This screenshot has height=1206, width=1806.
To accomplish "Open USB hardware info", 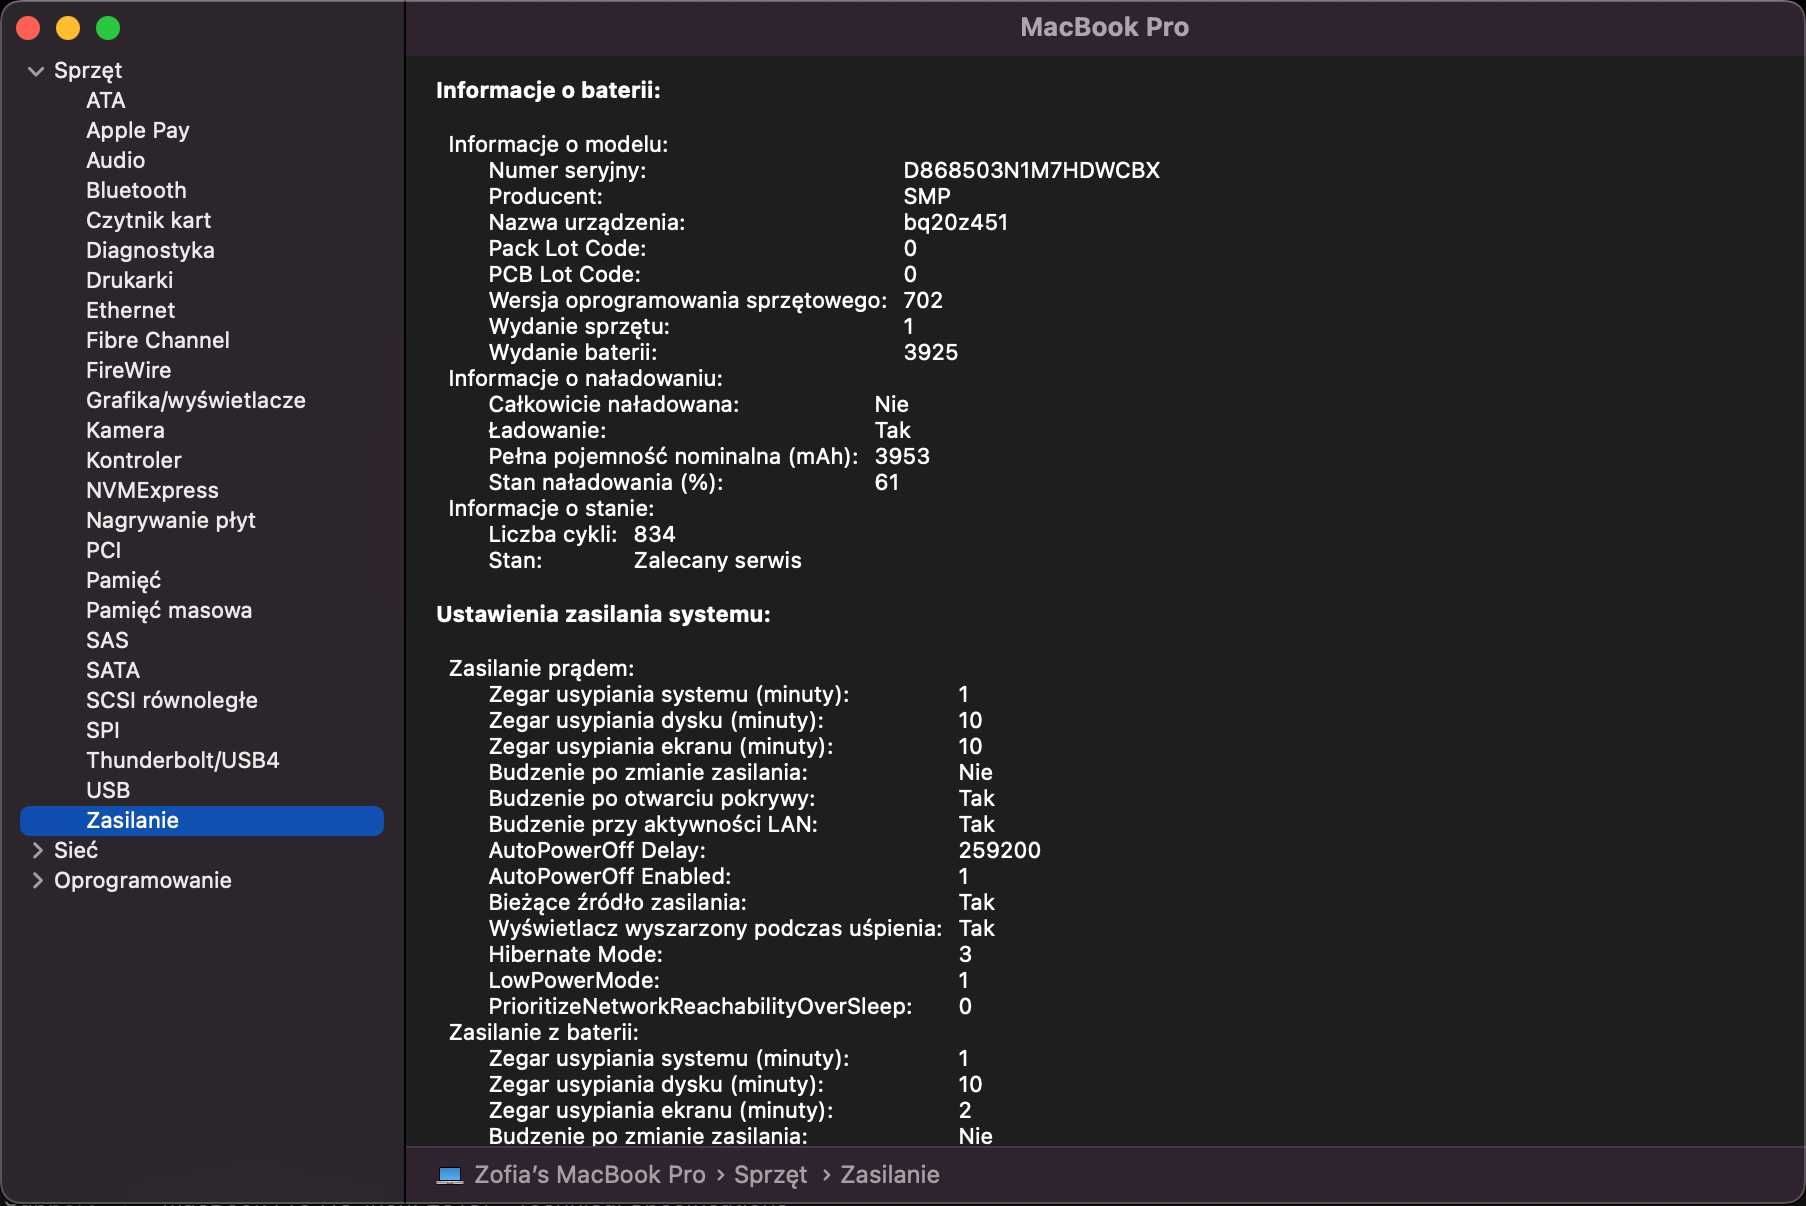I will [x=108, y=790].
